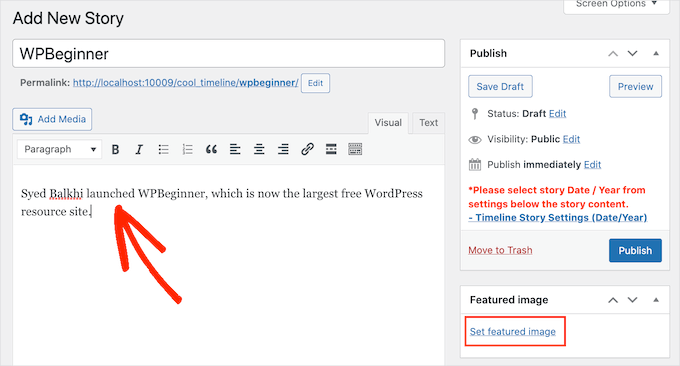
Task: Move the Publish panel up
Action: (x=613, y=54)
